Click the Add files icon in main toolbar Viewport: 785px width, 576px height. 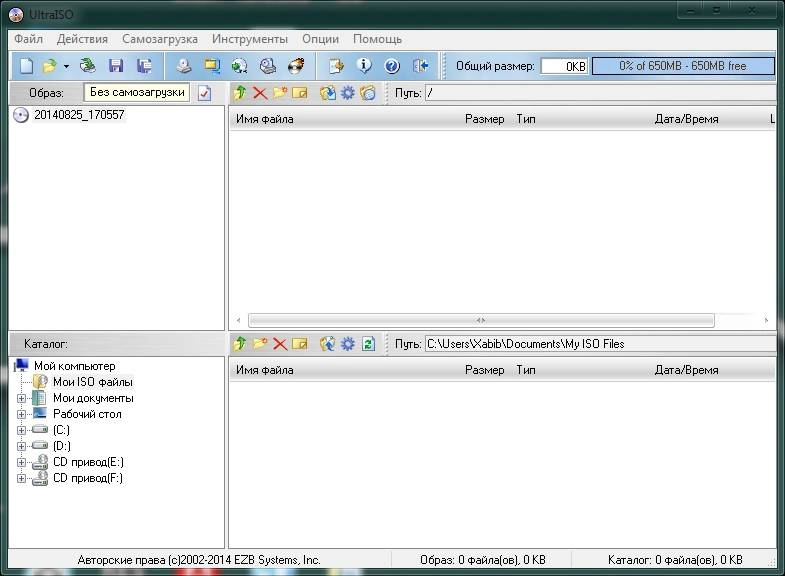(336, 66)
